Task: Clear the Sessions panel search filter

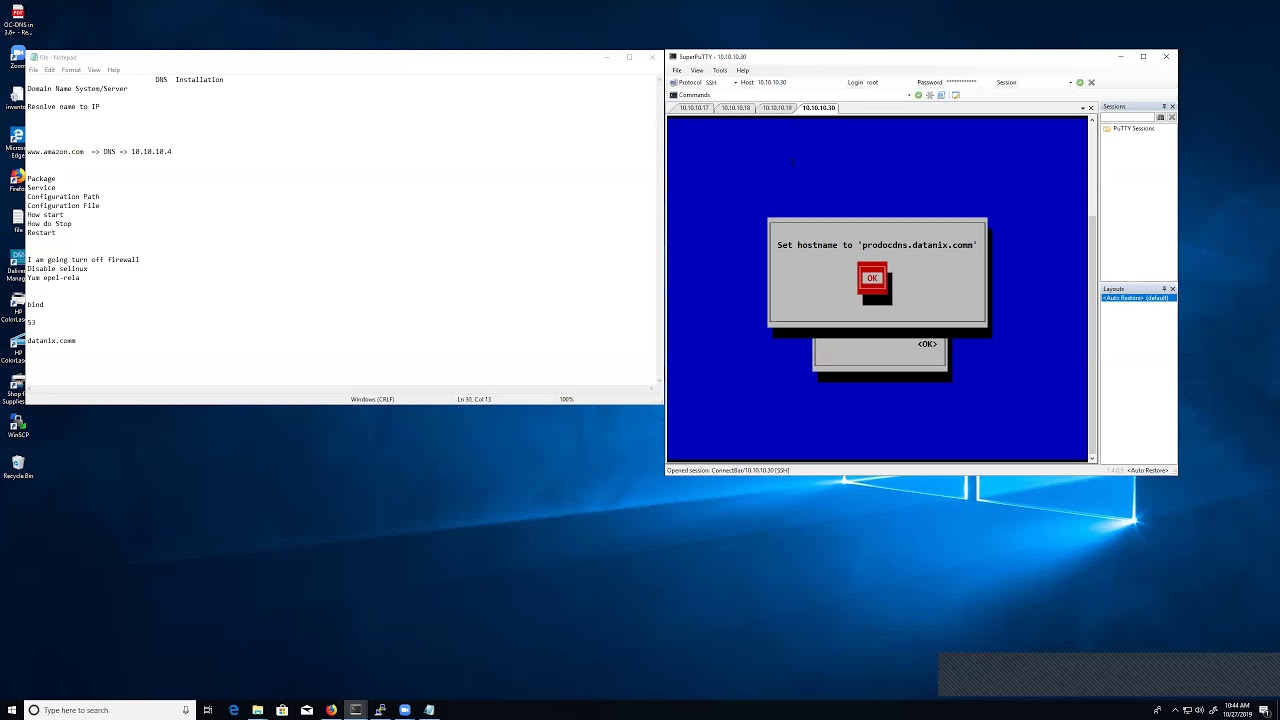Action: tap(1172, 117)
